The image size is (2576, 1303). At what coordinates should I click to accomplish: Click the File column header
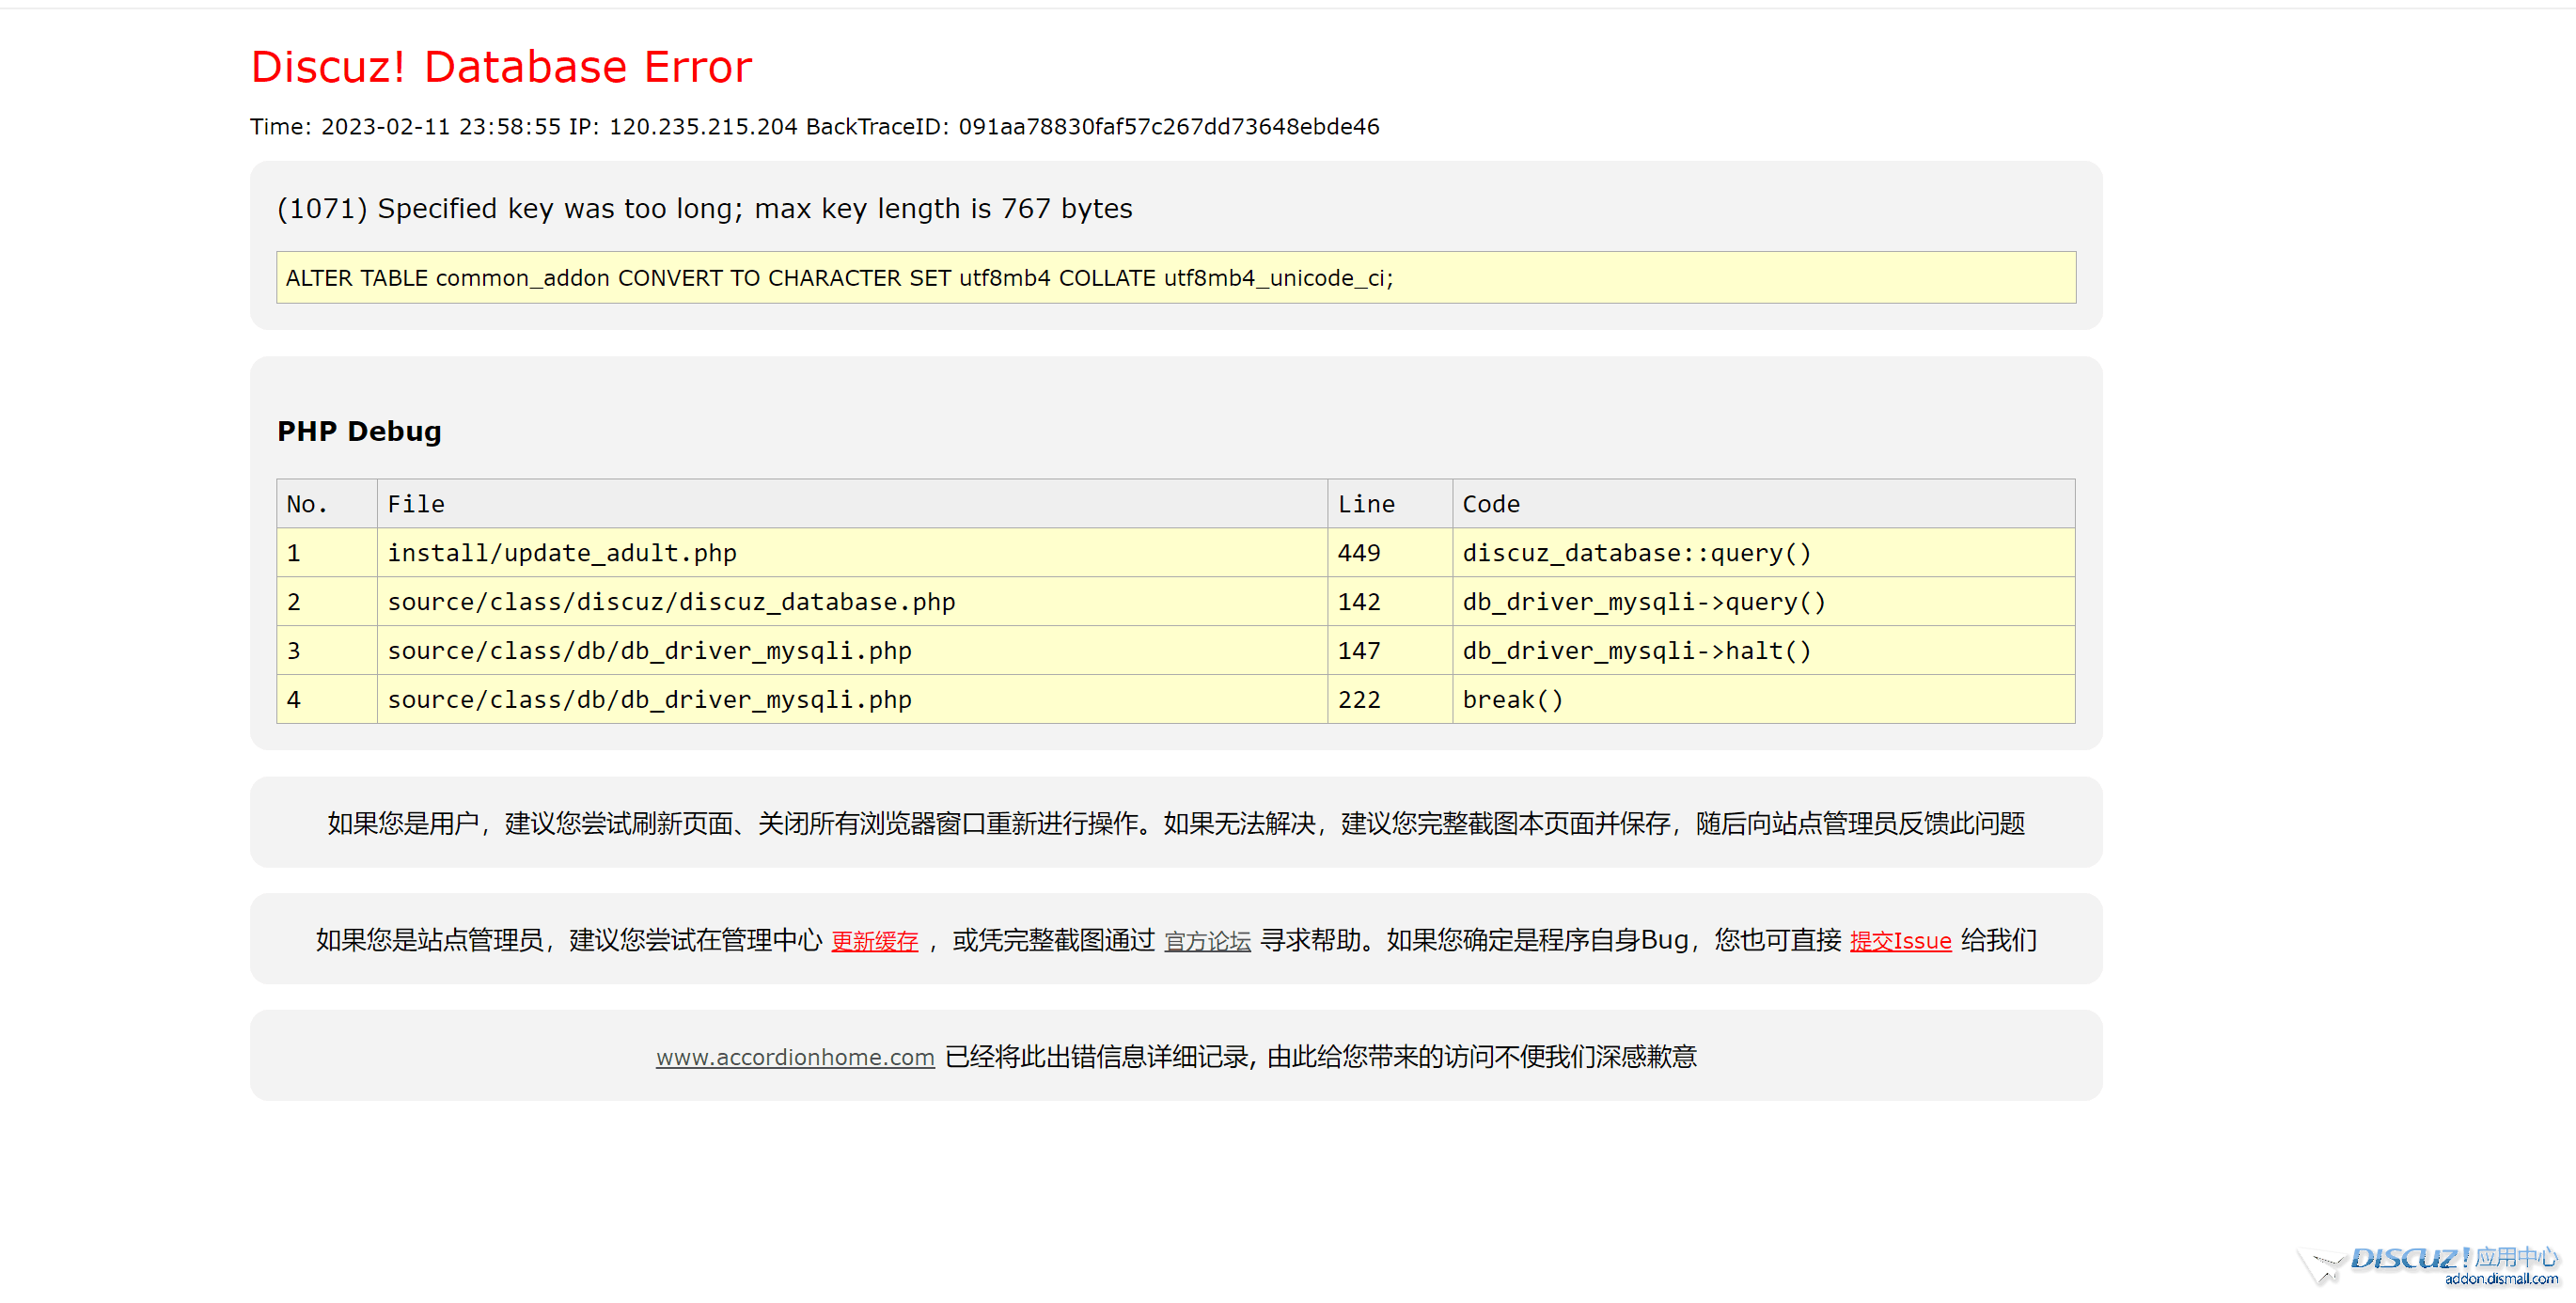click(416, 504)
